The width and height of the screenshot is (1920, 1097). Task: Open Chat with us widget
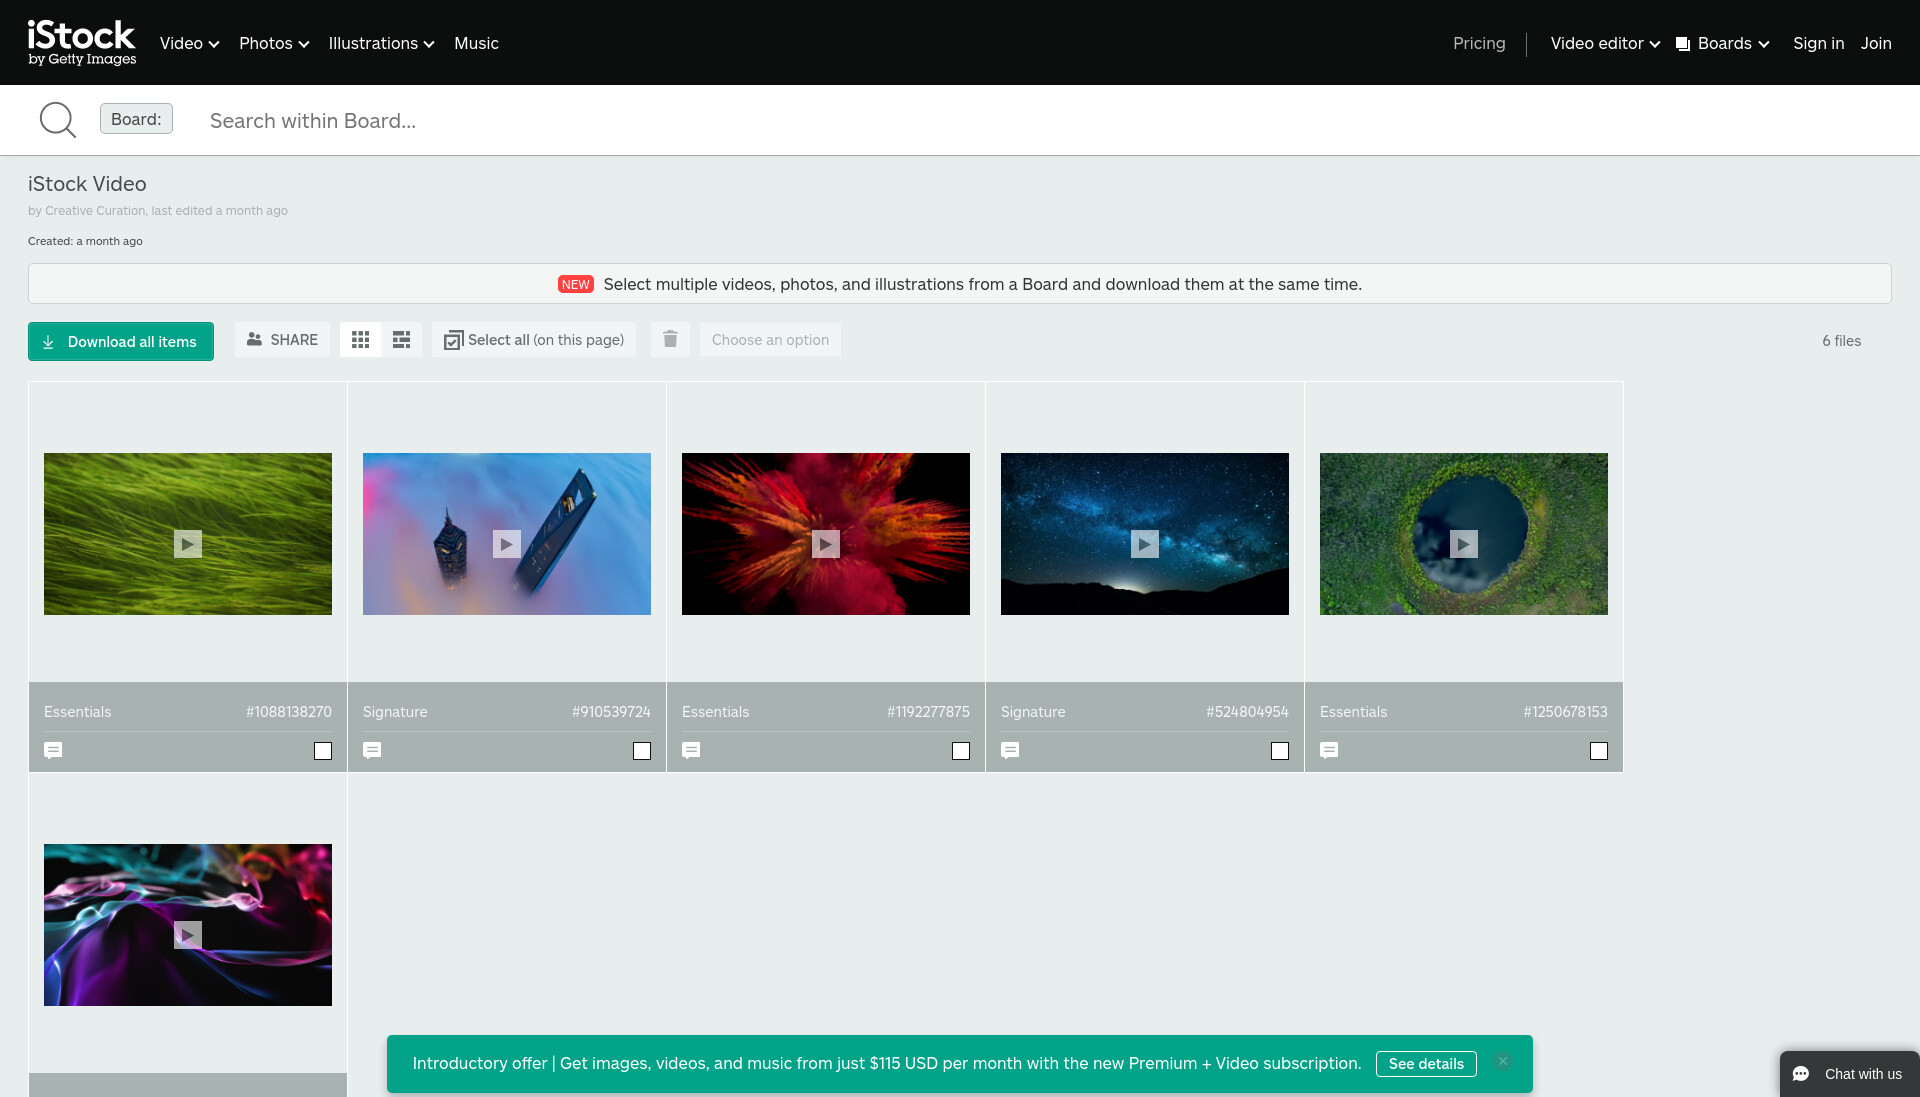1849,1074
